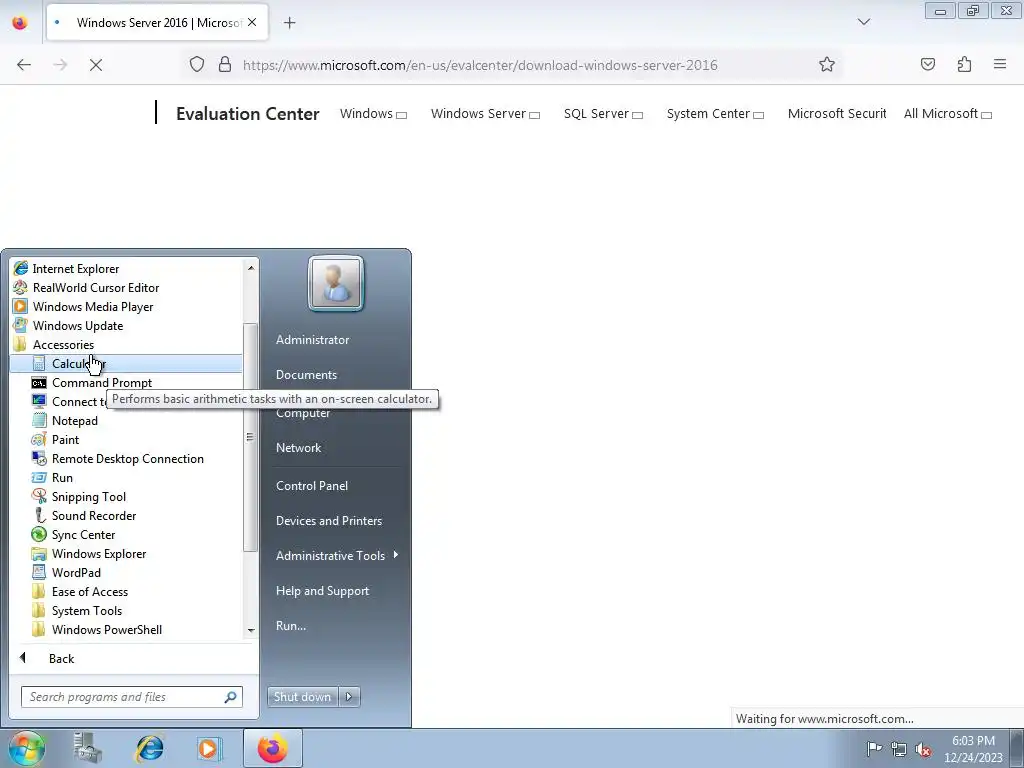Screen dimensions: 1024x768
Task: Go back in Firefox
Action: point(24,65)
